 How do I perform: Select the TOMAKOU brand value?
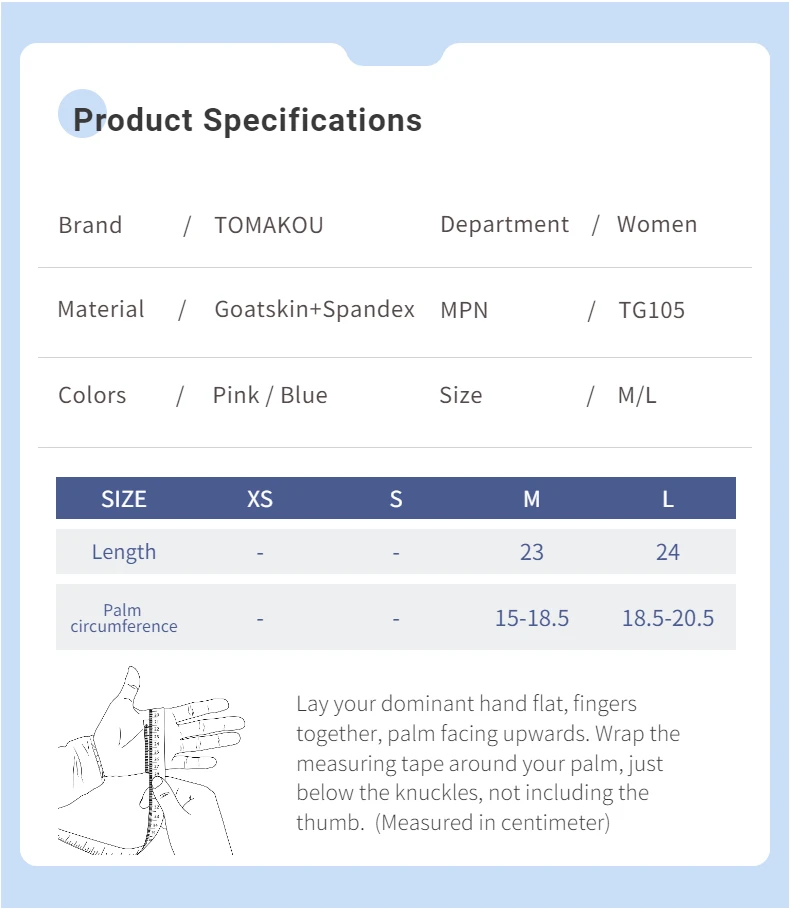[269, 225]
